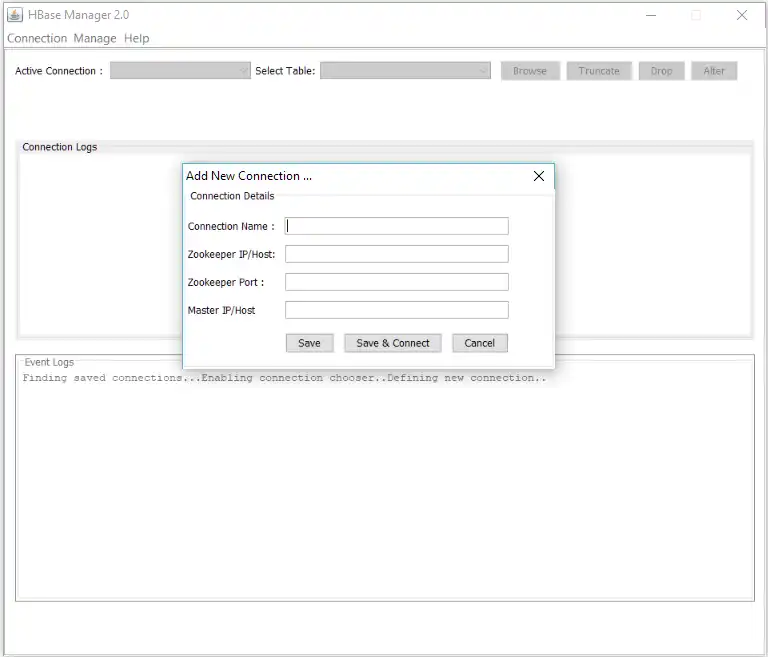Click the Drop table button
The width and height of the screenshot is (768, 657).
[661, 71]
